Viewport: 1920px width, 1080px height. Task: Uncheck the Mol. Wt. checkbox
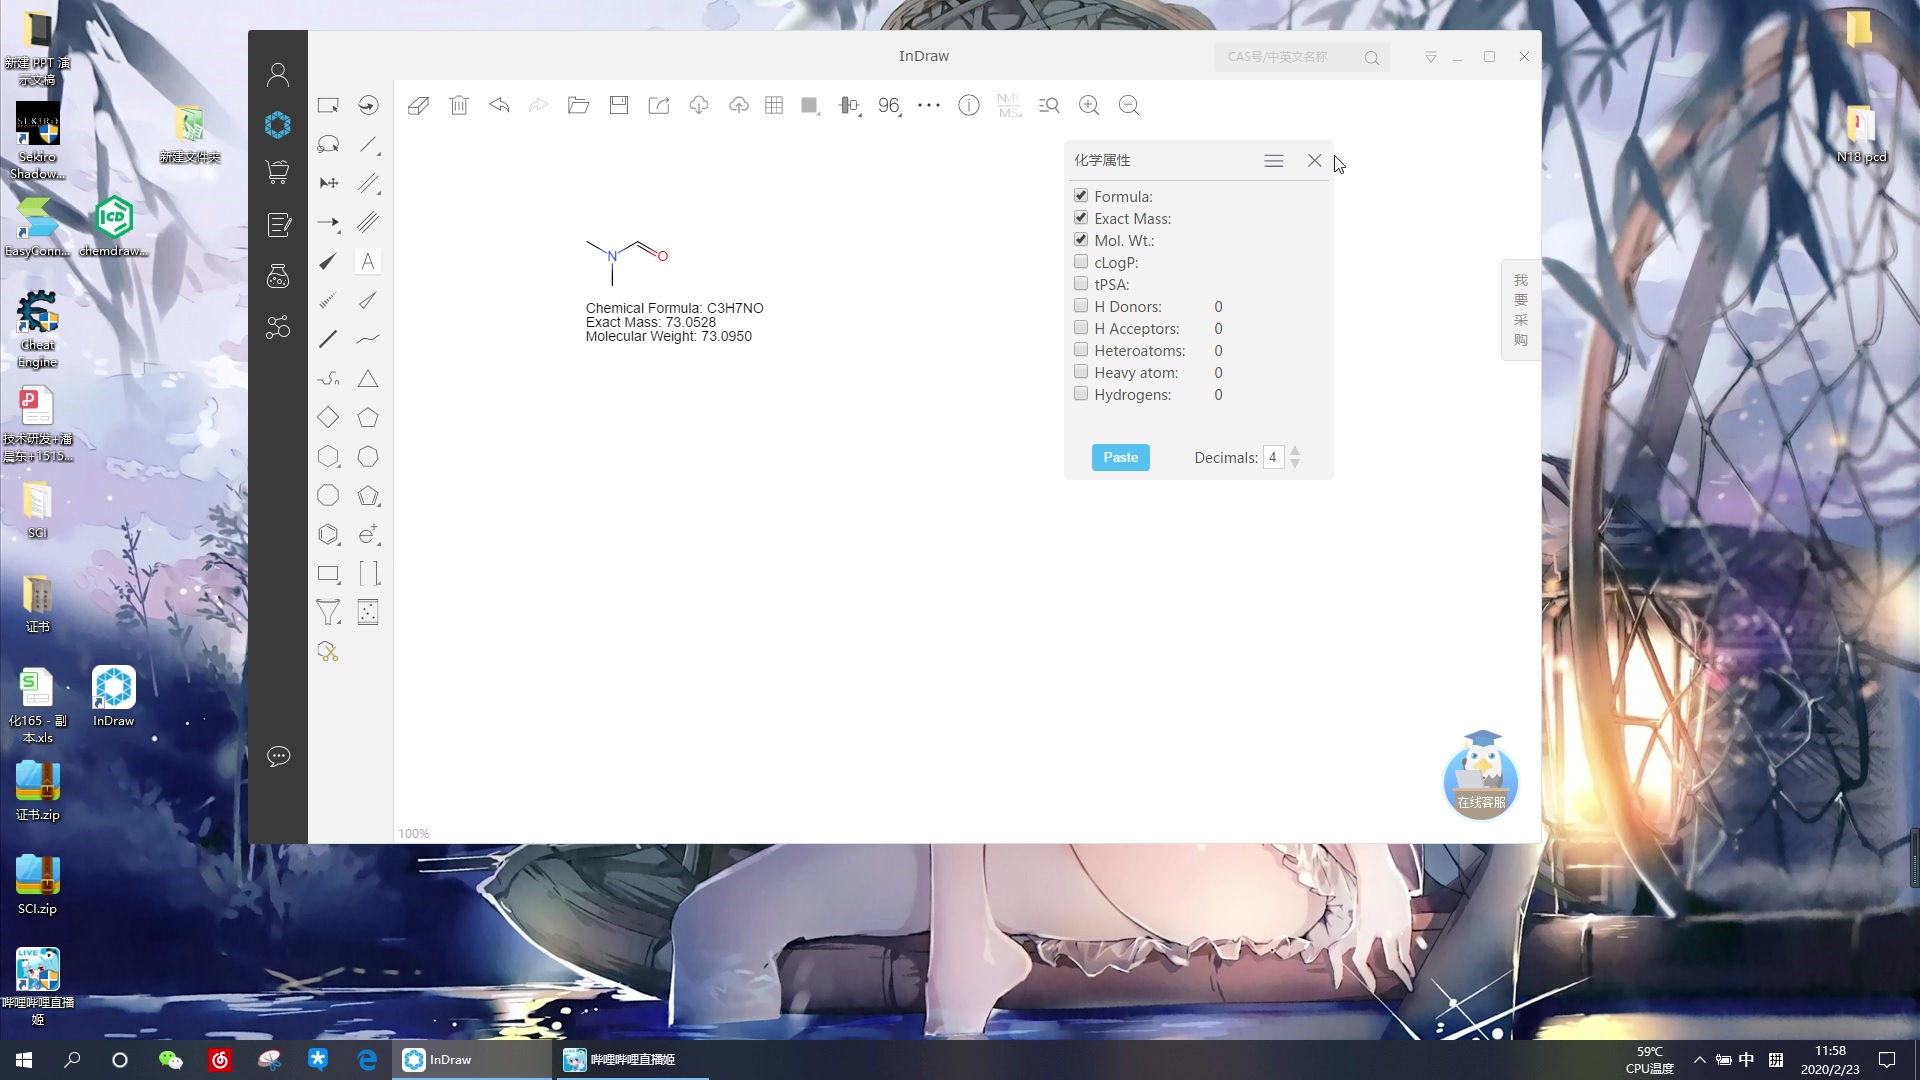1081,240
